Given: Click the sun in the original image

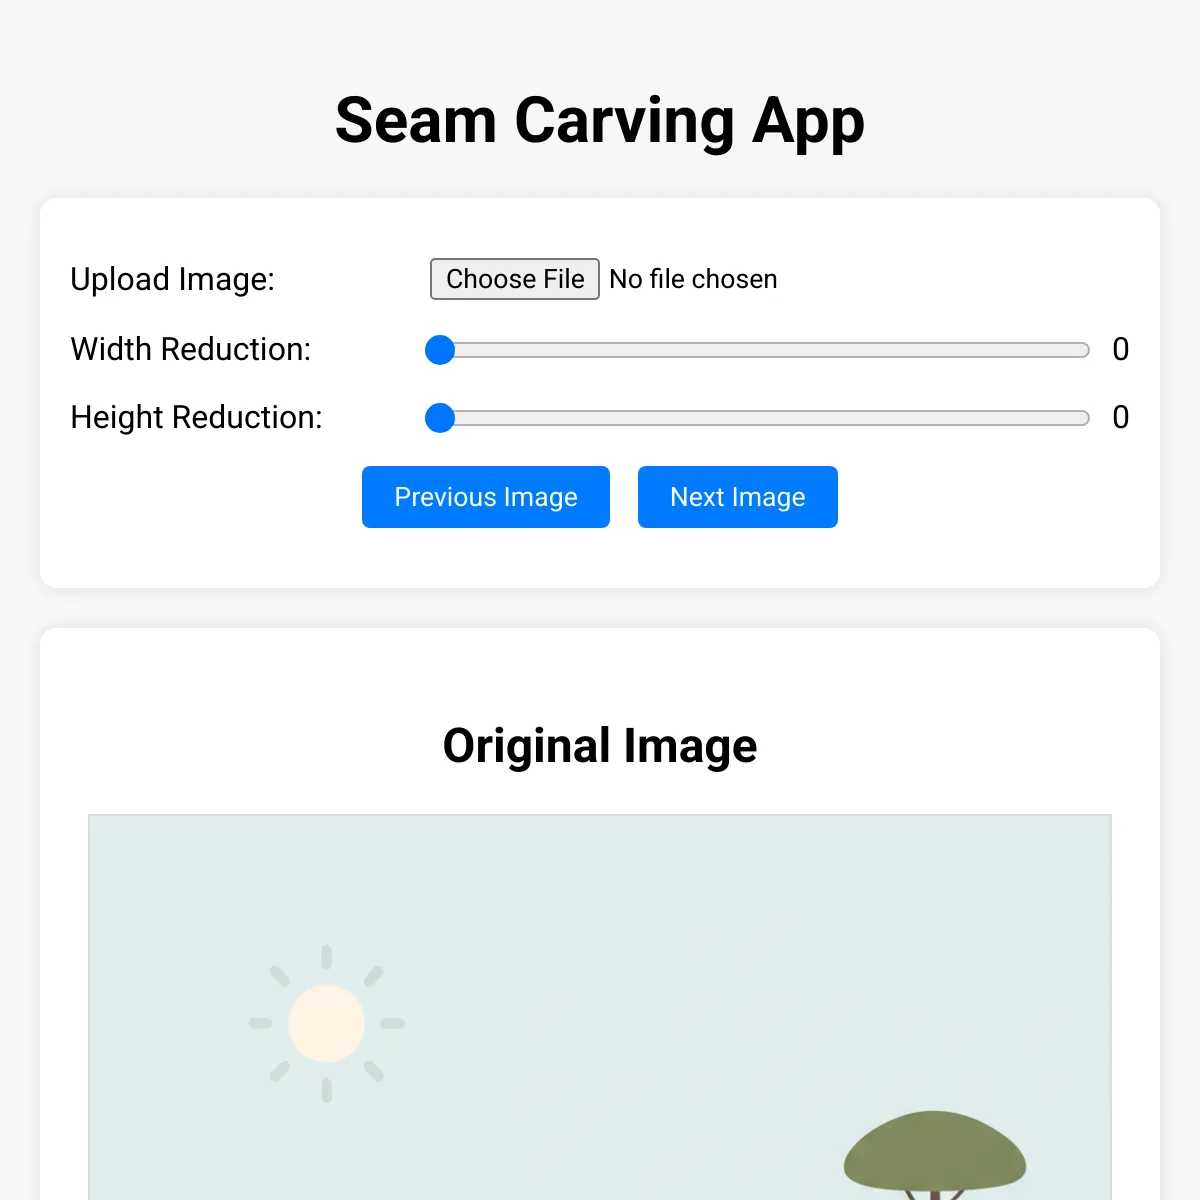Looking at the screenshot, I should tap(327, 1023).
